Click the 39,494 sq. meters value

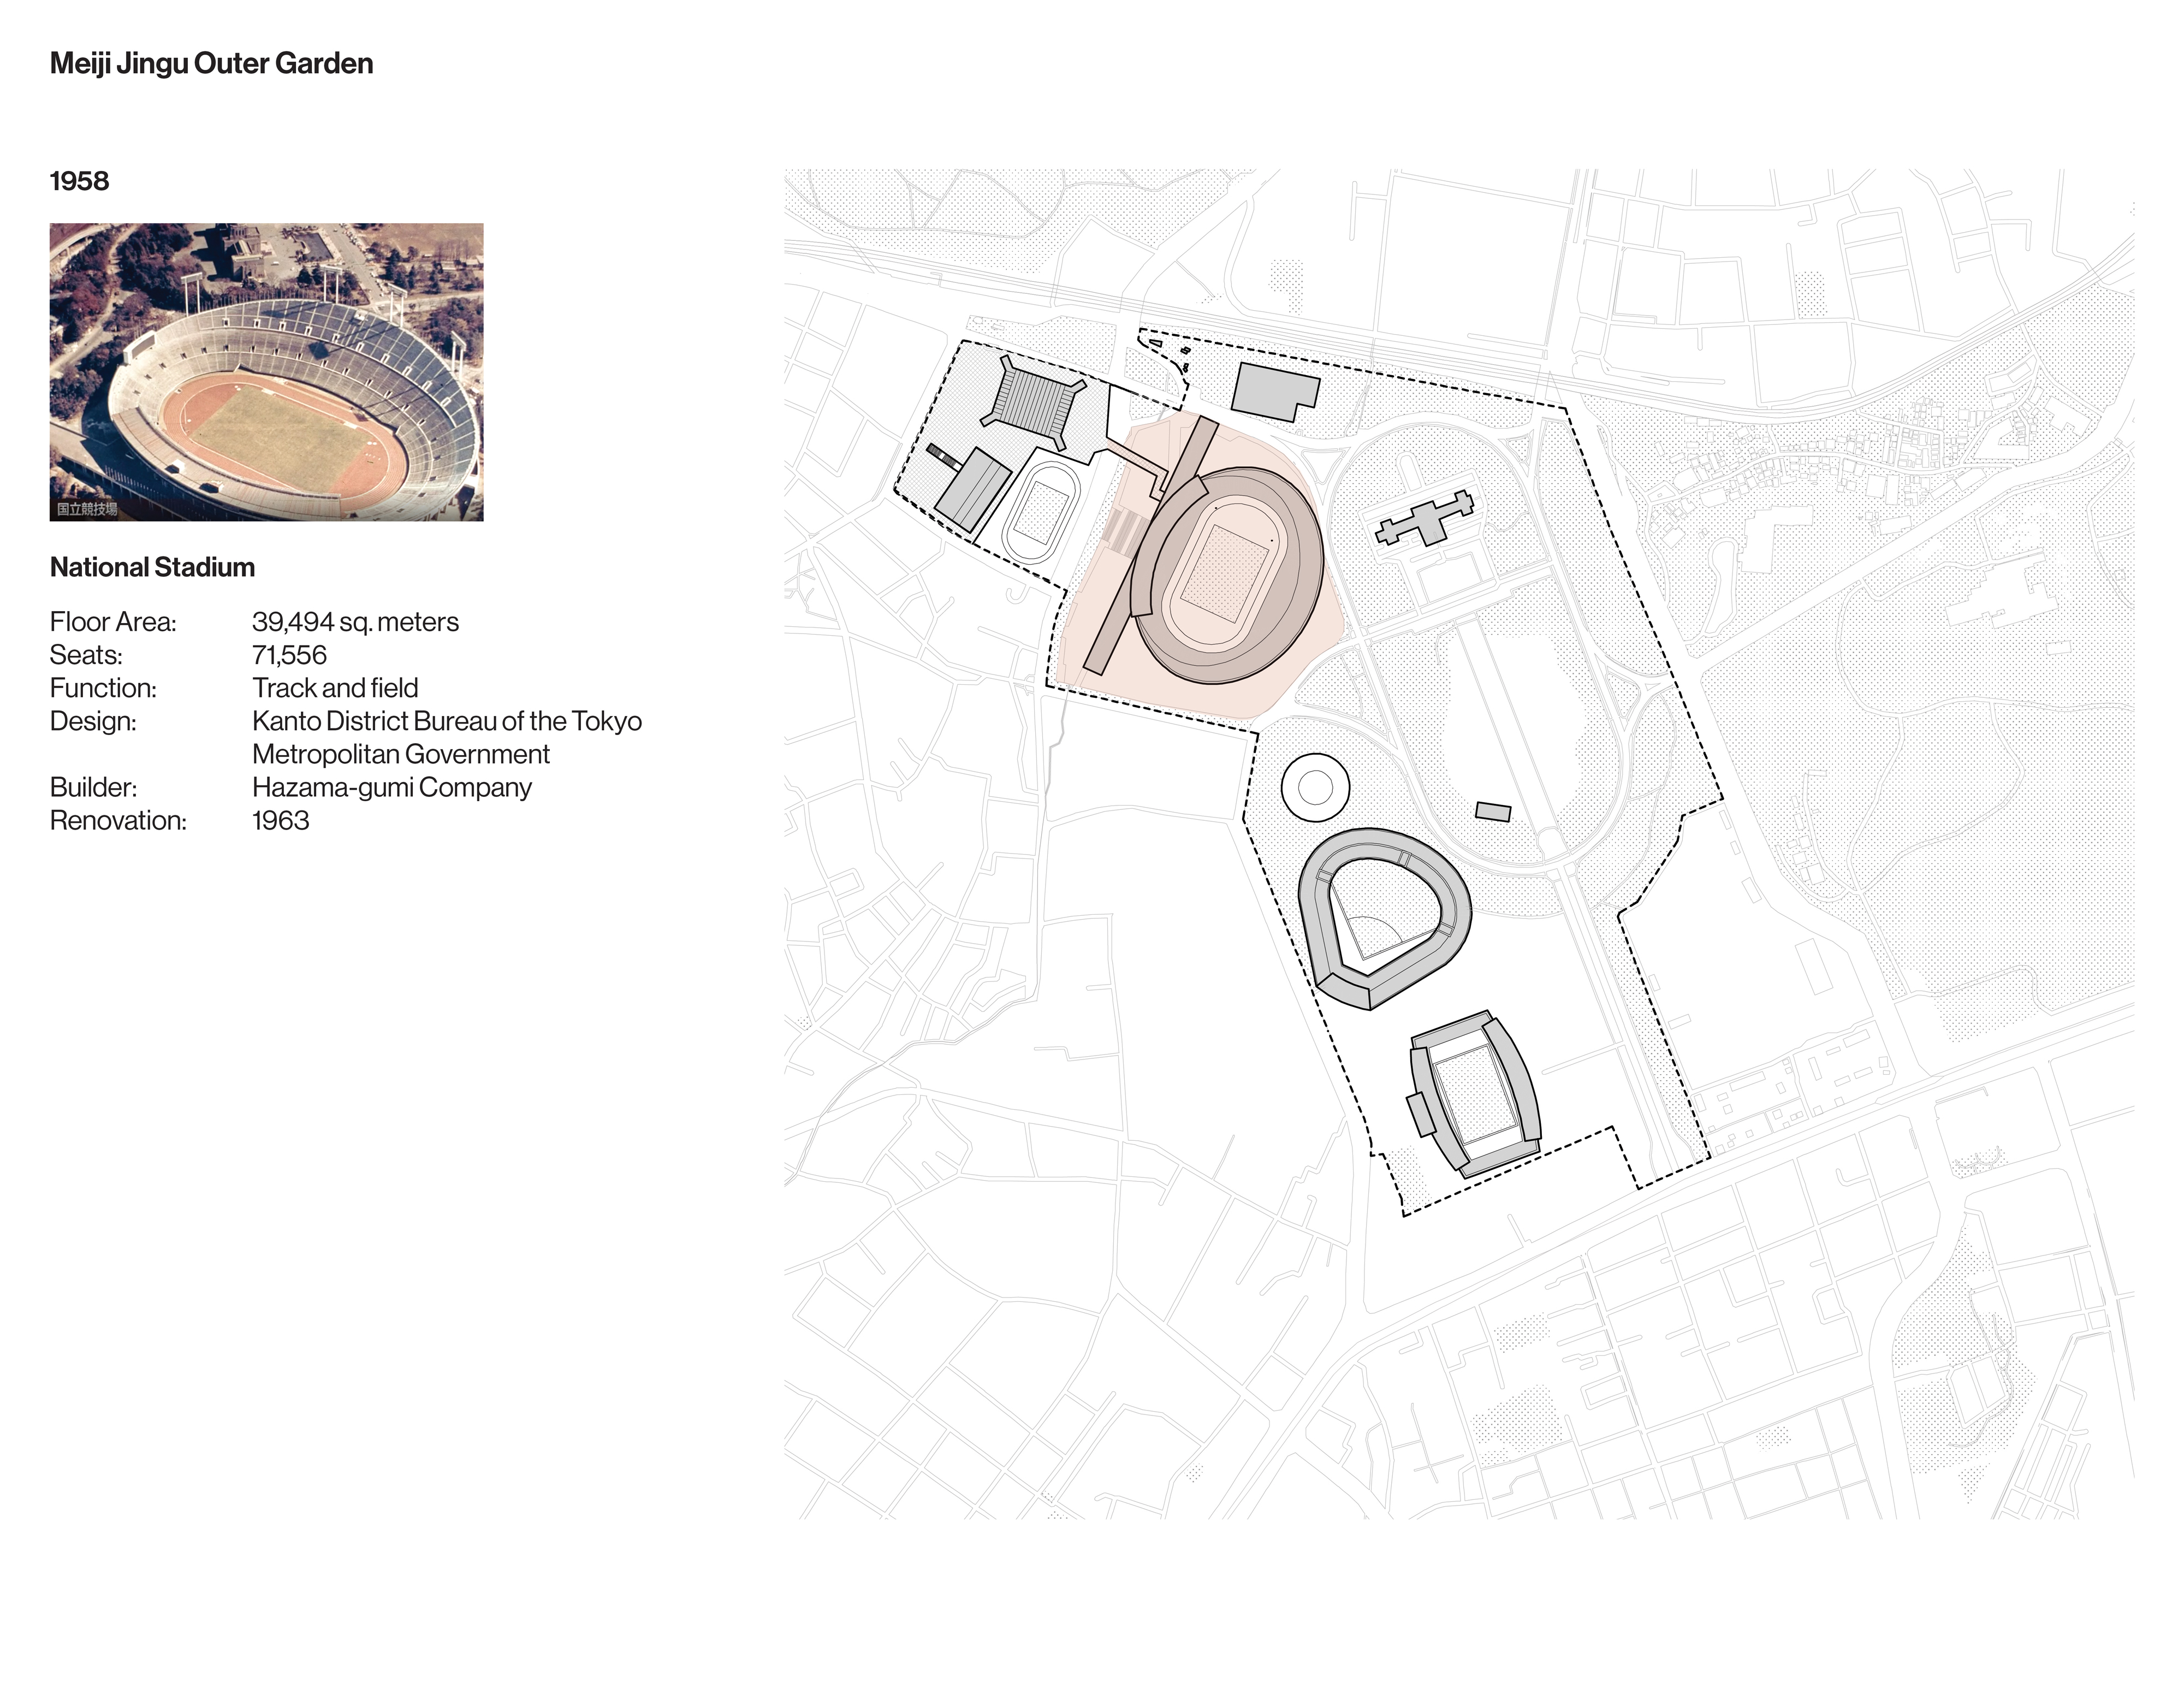355,622
